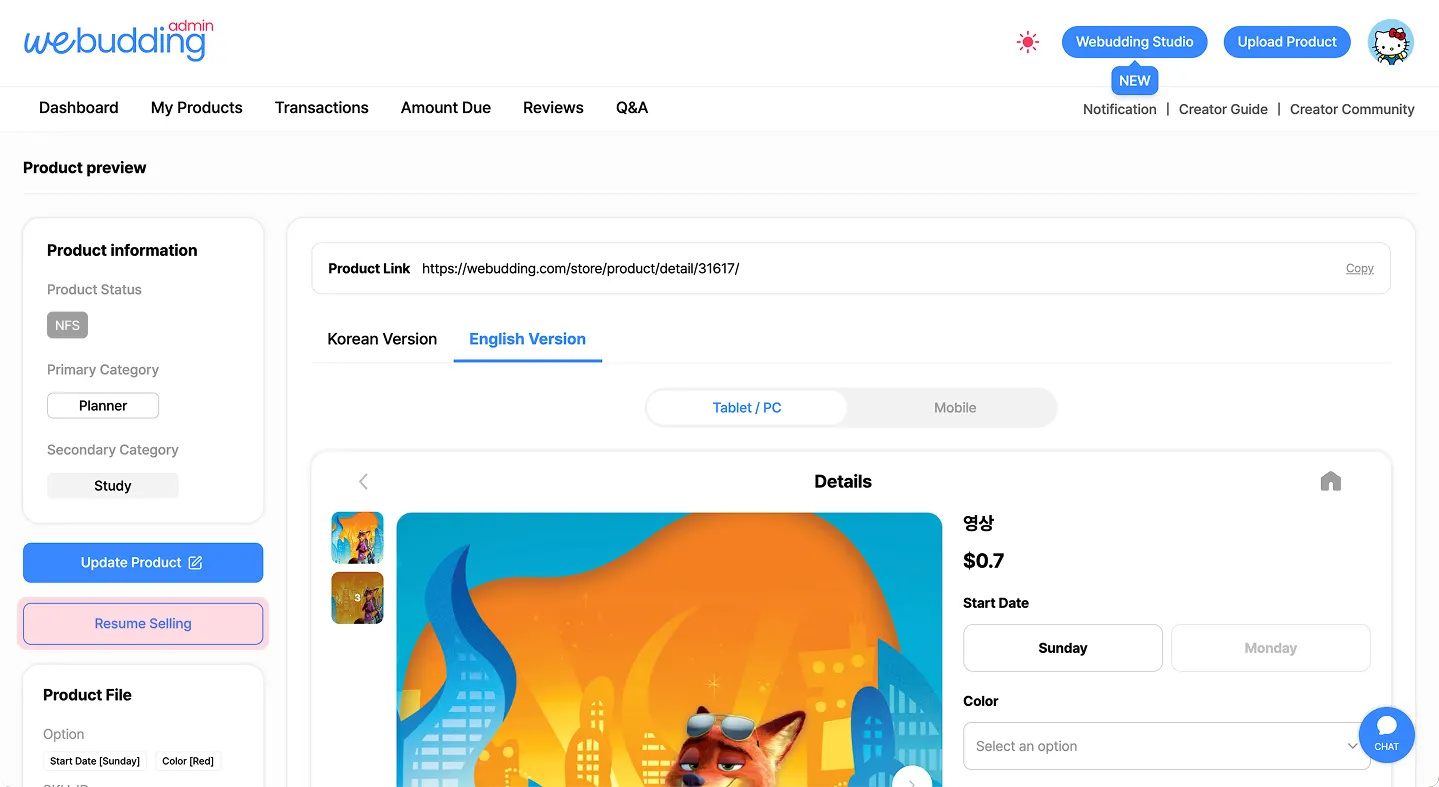
Task: Click the Study secondary category field
Action: (113, 485)
